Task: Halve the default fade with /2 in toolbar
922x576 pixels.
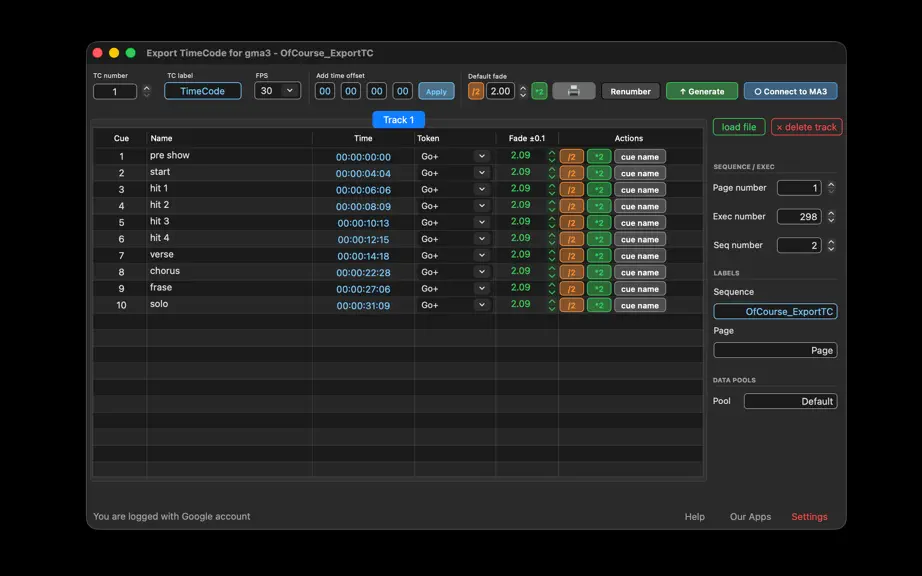Action: [476, 91]
